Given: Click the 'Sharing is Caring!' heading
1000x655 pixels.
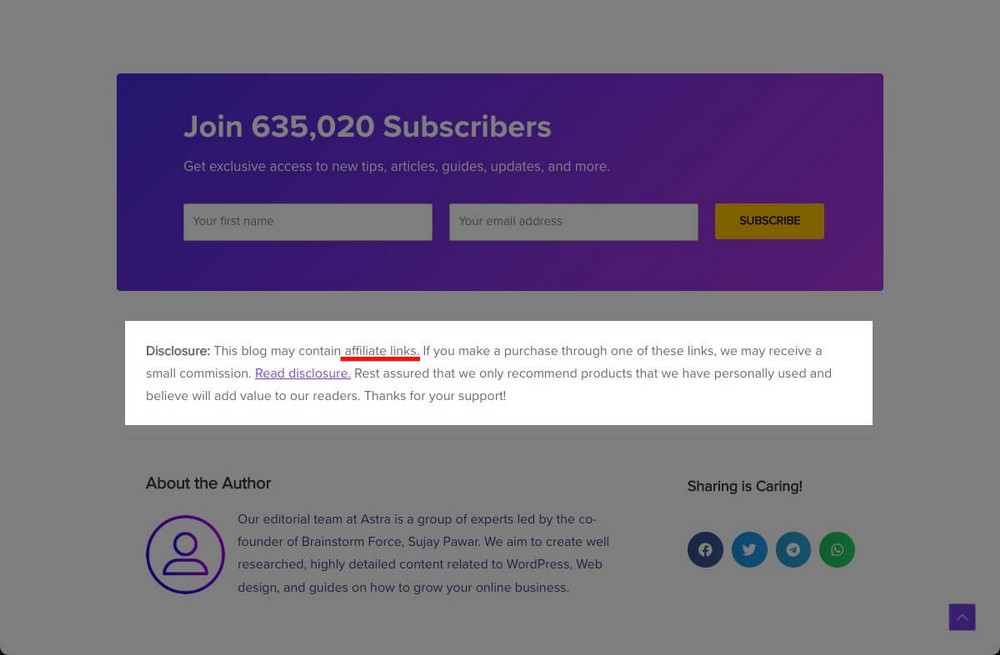Looking at the screenshot, I should click(744, 486).
